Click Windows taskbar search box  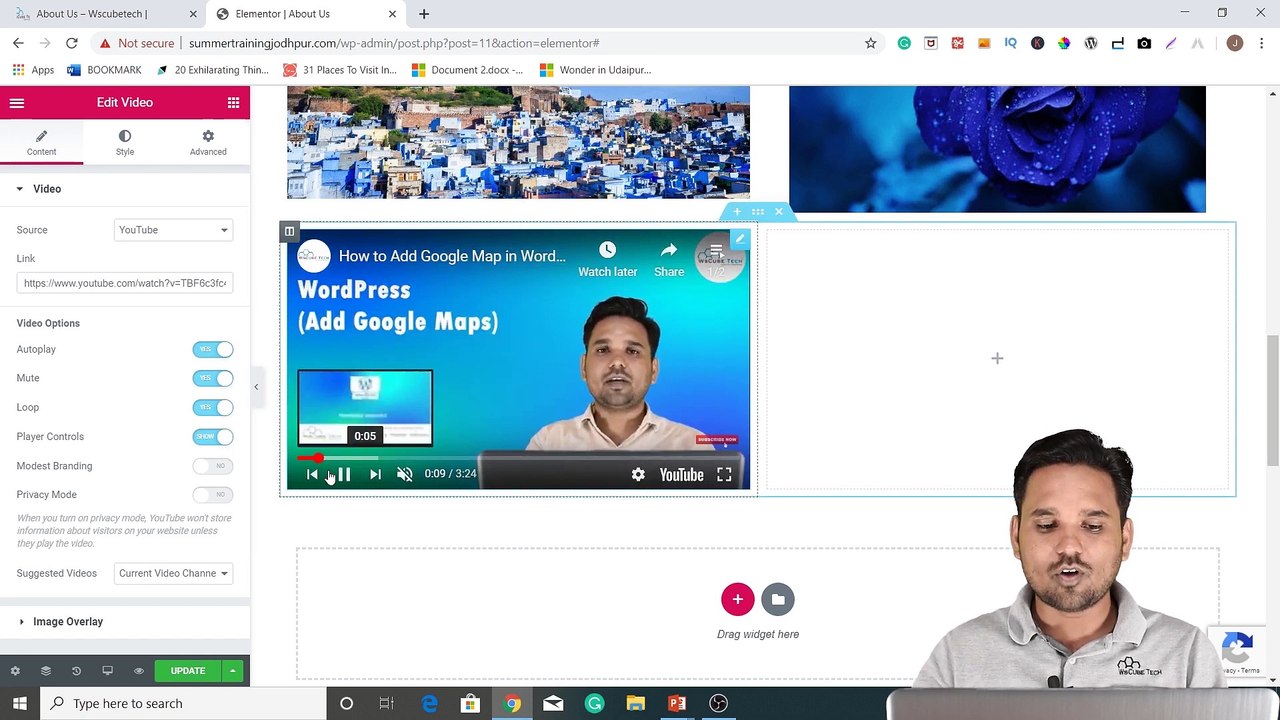coord(183,703)
